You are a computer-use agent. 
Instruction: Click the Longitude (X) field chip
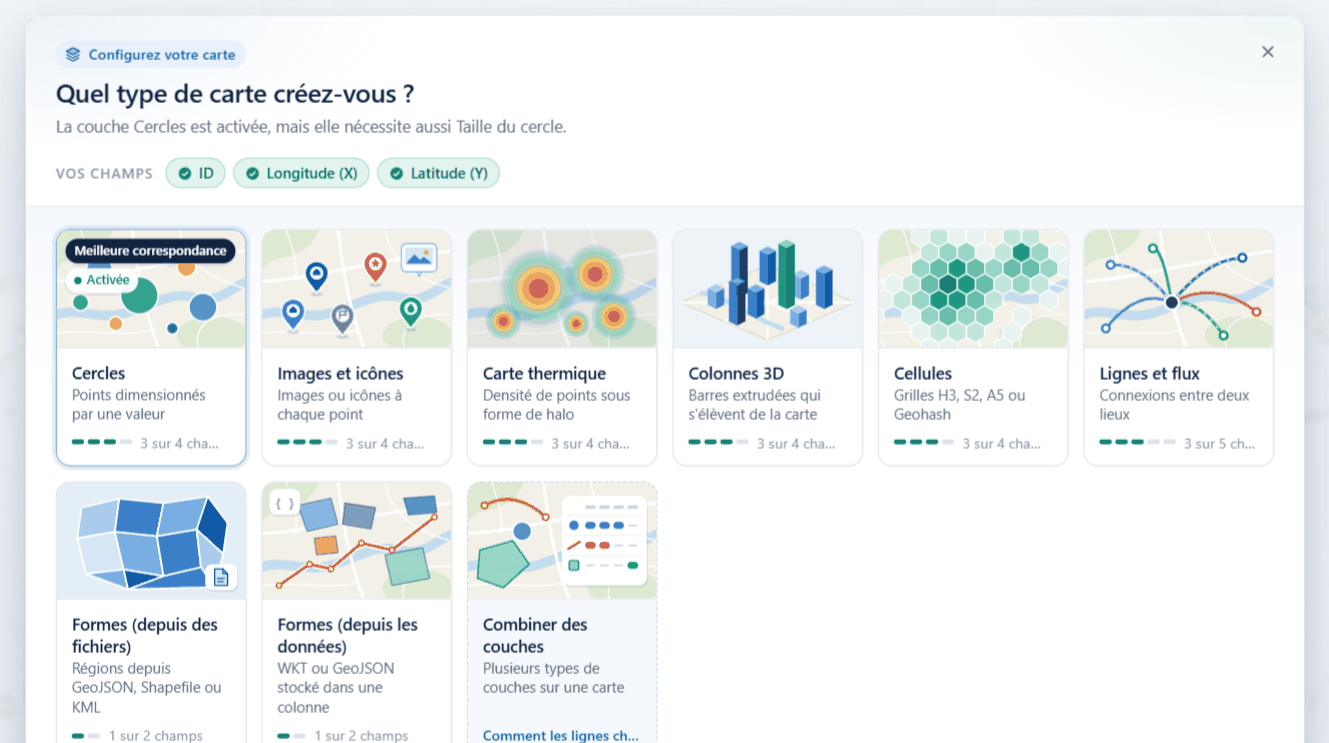tap(301, 173)
